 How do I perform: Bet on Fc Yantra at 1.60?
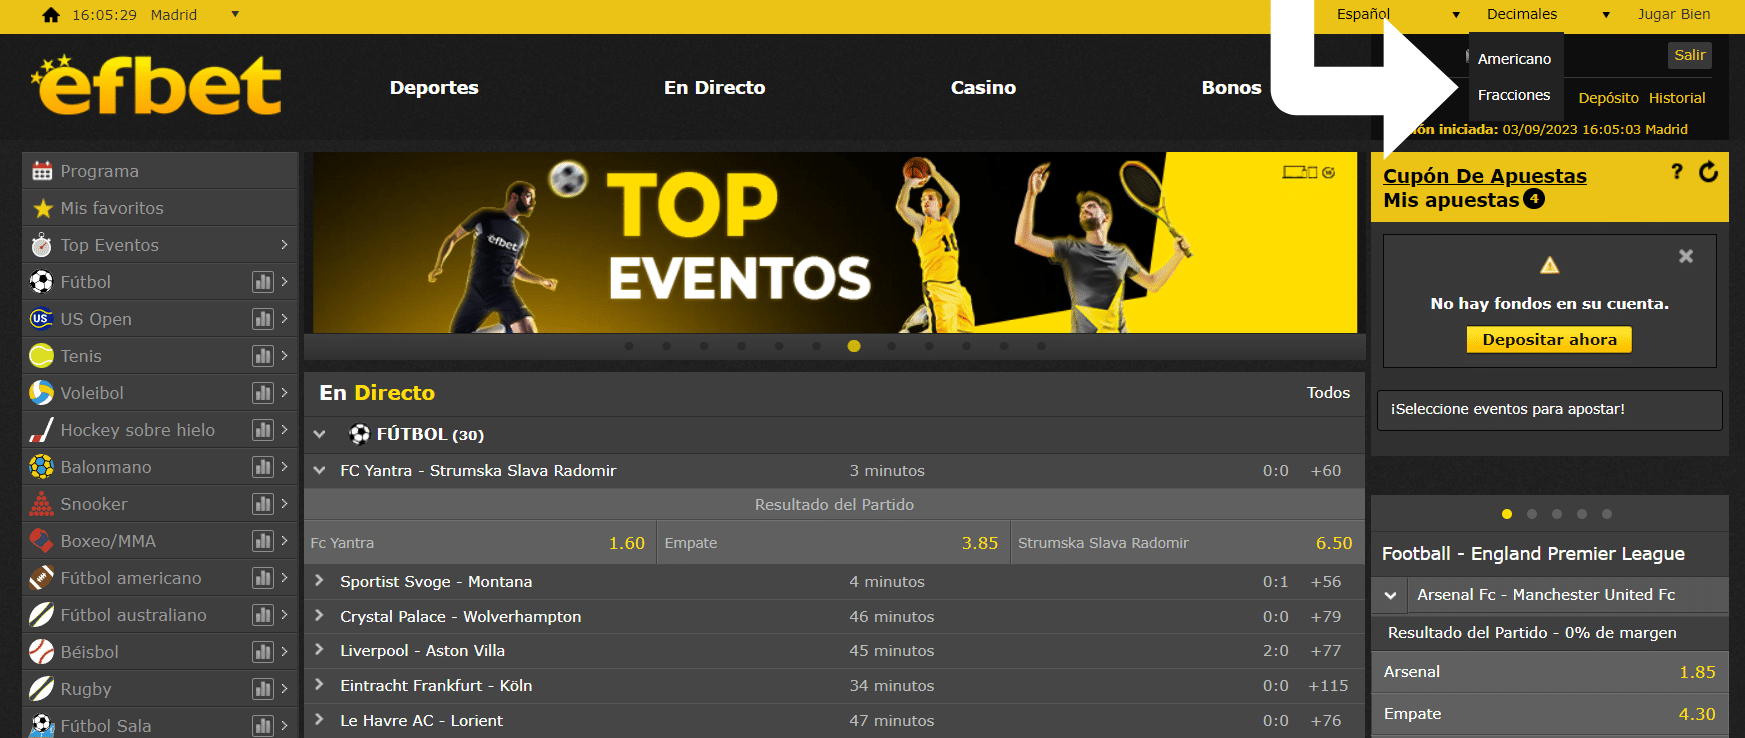tap(480, 543)
